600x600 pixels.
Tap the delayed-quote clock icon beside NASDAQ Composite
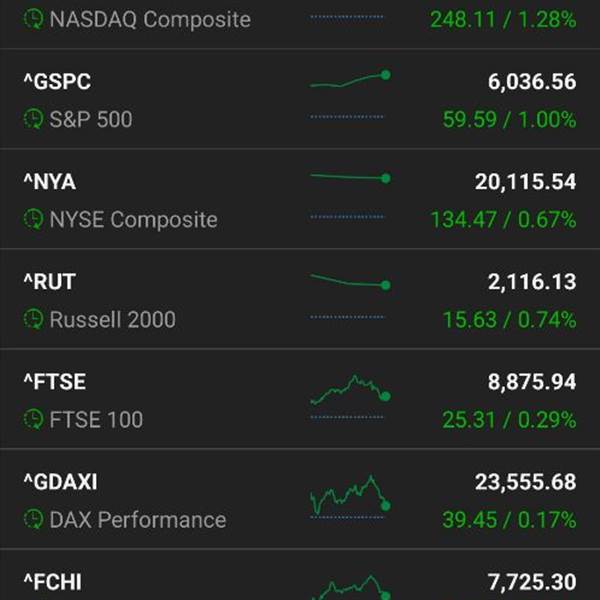pyautogui.click(x=33, y=19)
